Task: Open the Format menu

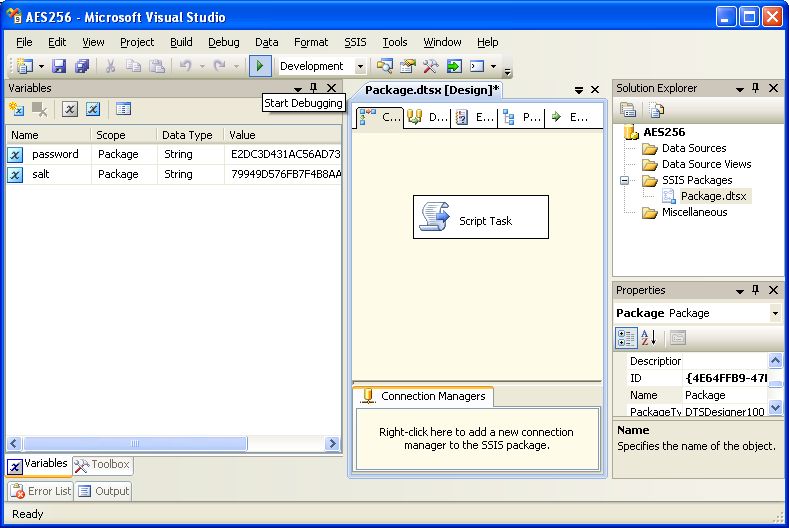Action: point(310,42)
